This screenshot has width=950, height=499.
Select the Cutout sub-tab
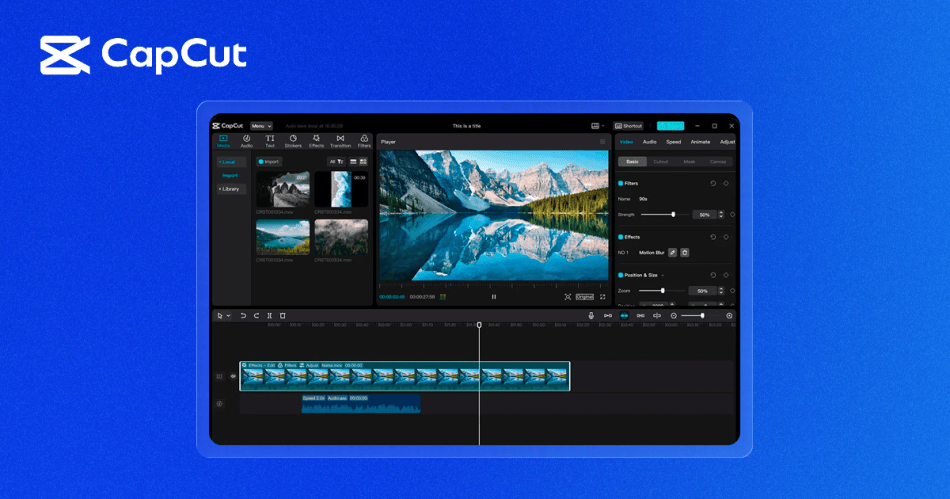click(x=660, y=162)
